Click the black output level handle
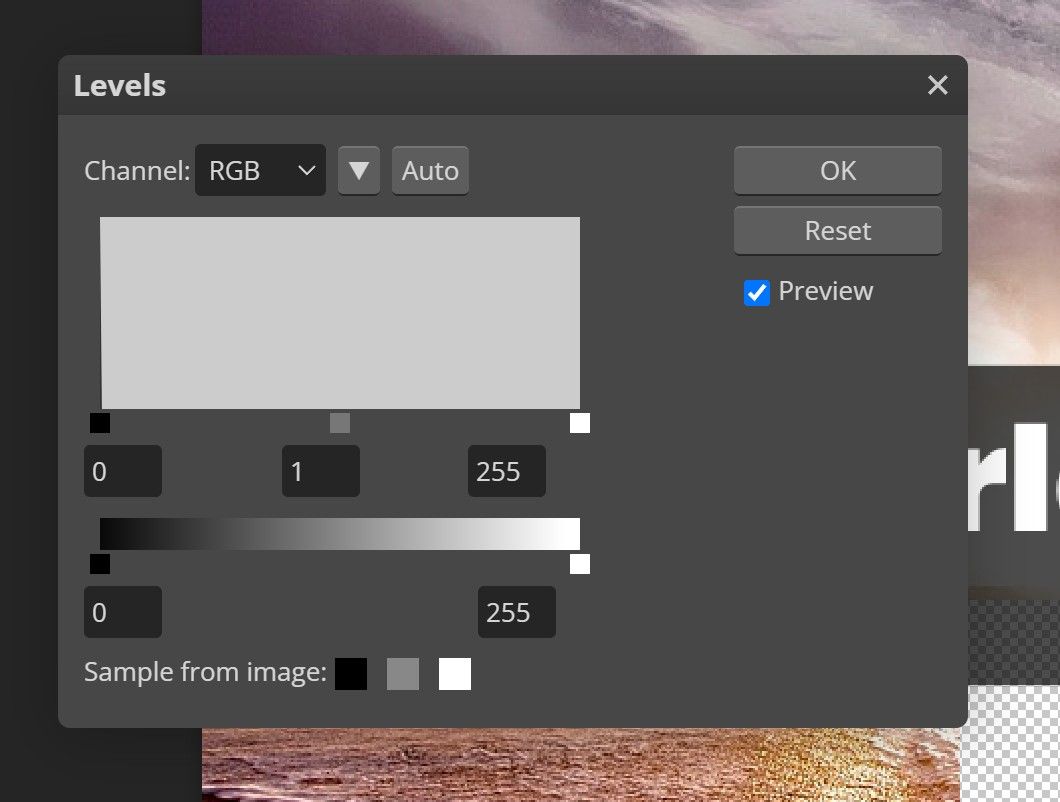This screenshot has width=1060, height=802. pyautogui.click(x=99, y=564)
